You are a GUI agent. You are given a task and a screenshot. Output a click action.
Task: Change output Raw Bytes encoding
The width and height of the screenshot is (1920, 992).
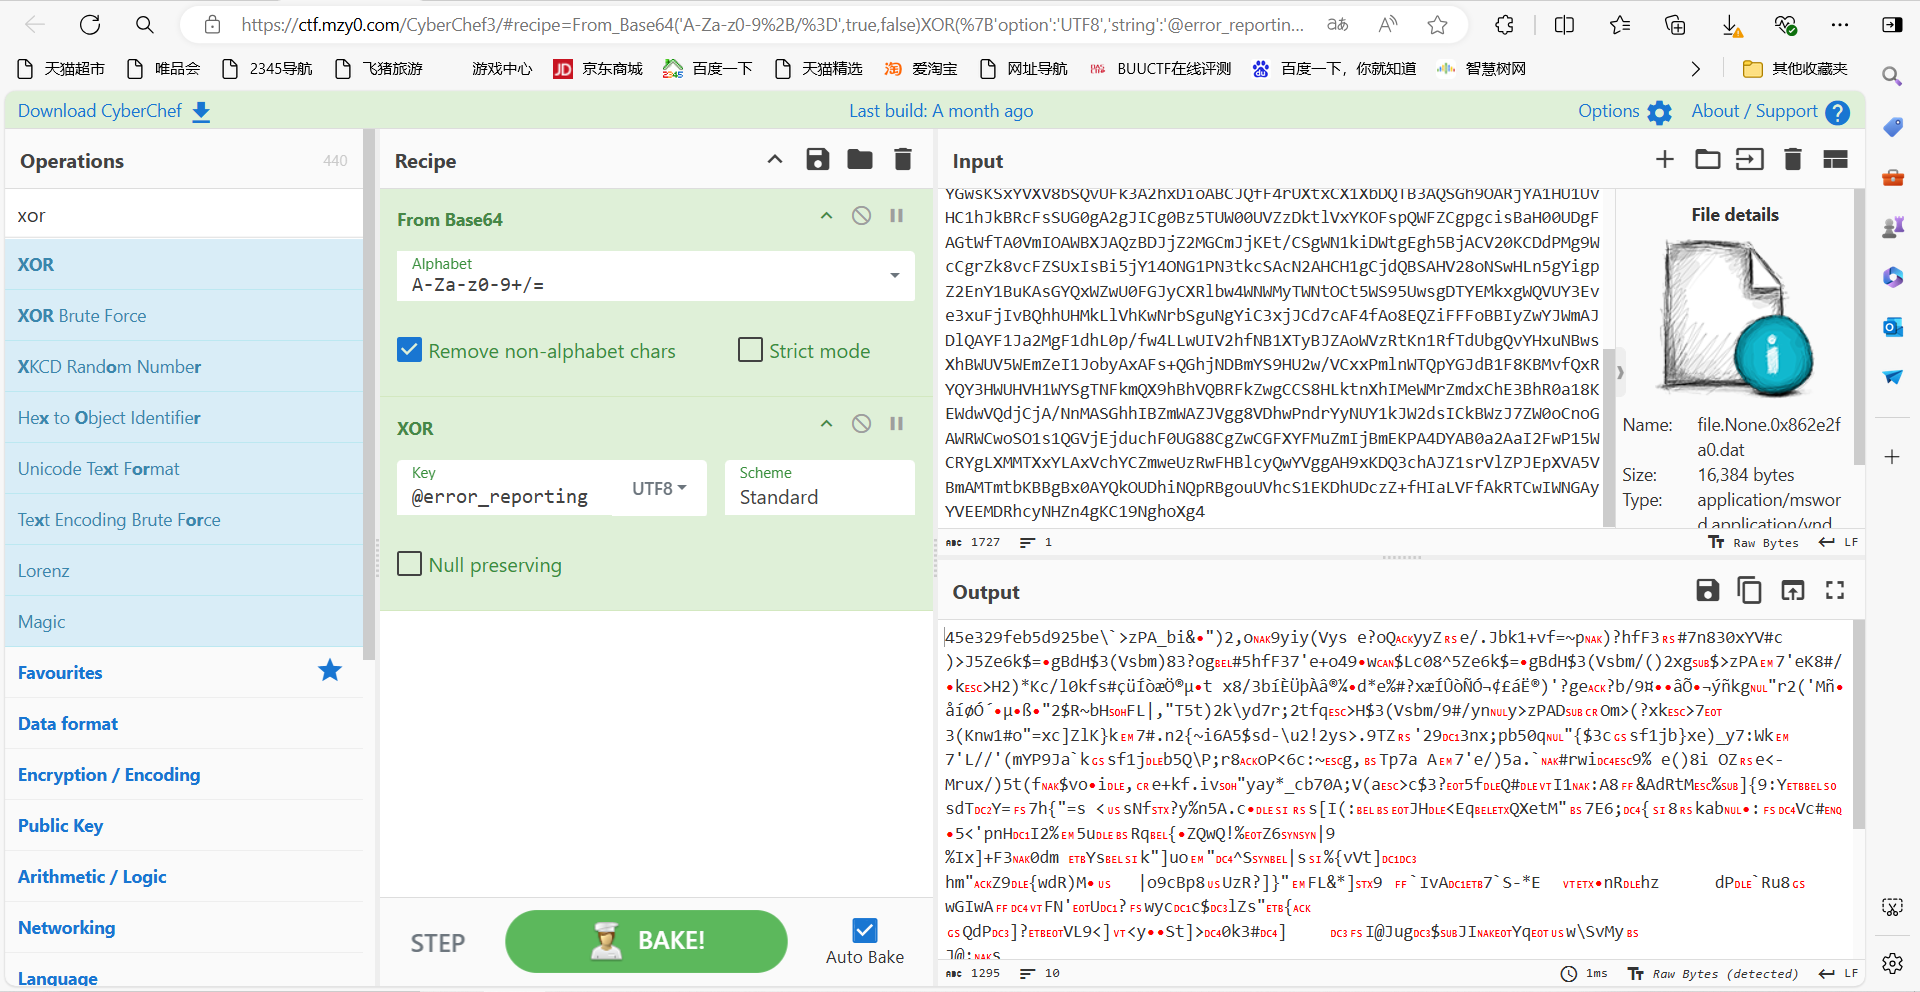point(1713,973)
